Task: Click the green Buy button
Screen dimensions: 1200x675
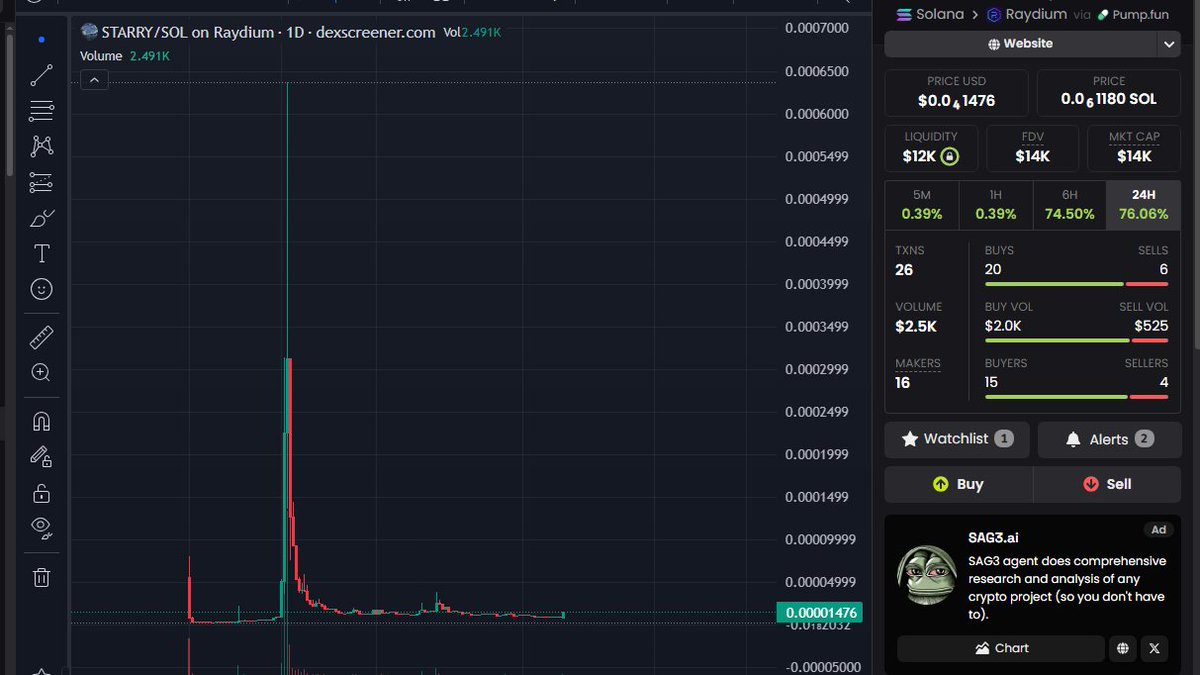Action: pos(958,484)
